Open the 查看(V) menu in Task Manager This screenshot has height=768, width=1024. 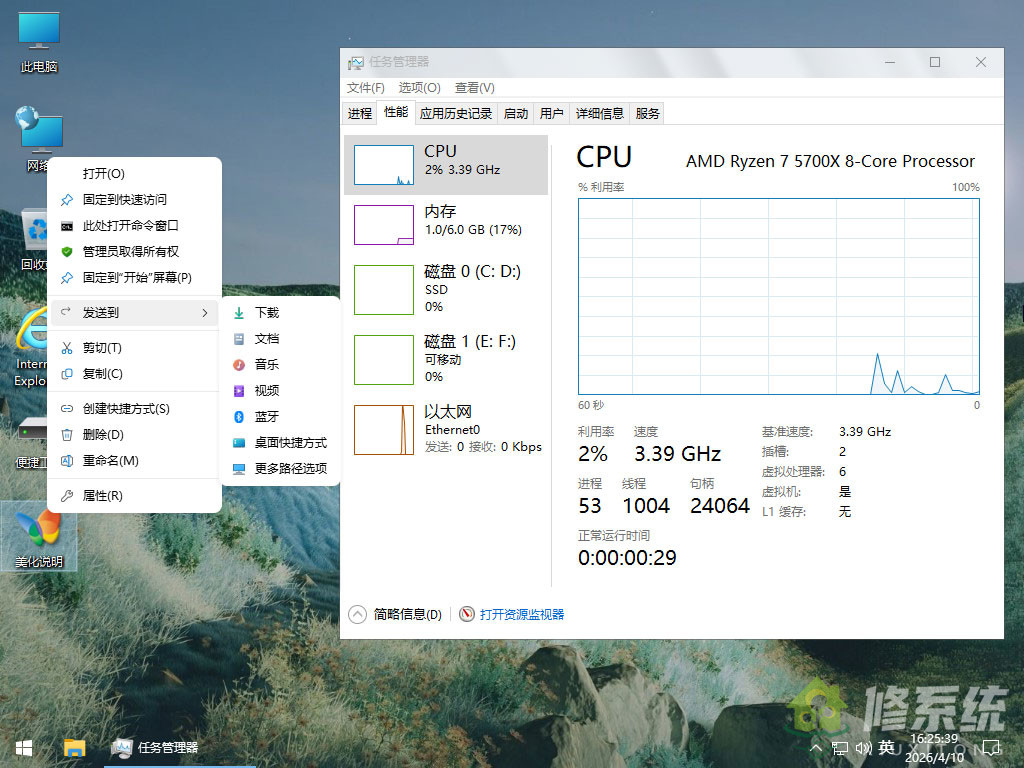(474, 87)
